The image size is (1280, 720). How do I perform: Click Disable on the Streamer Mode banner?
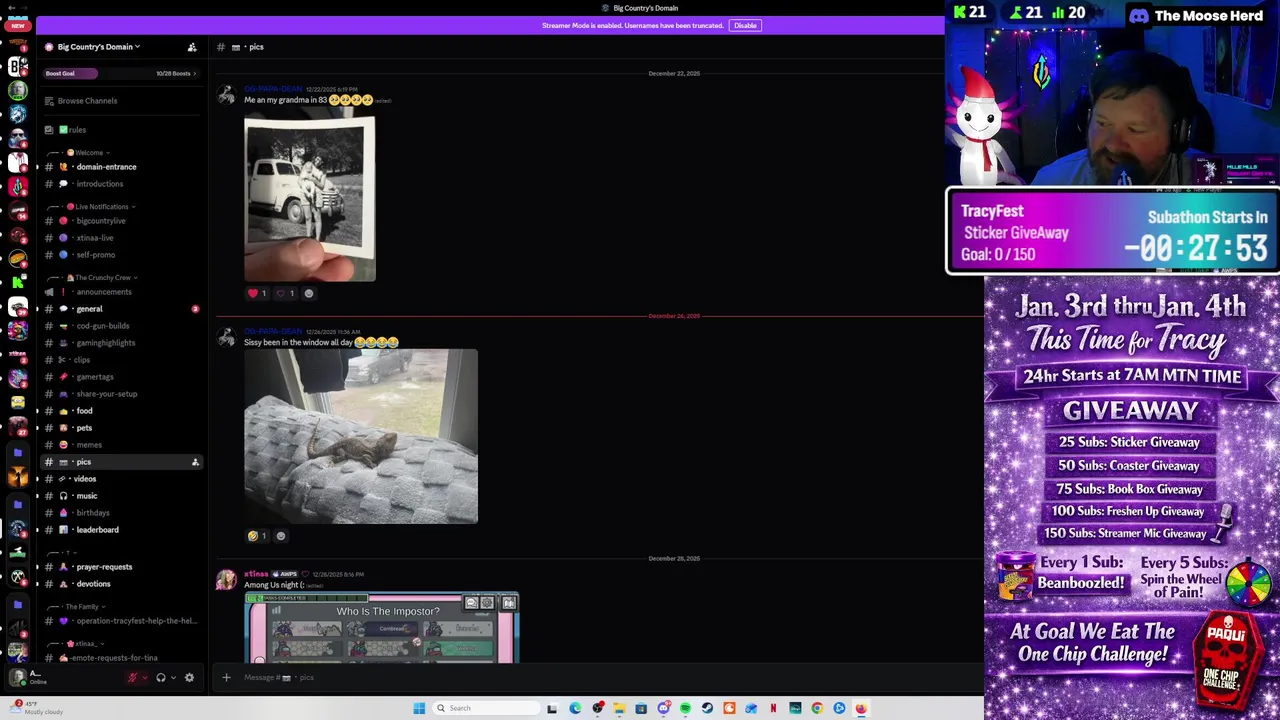(745, 25)
